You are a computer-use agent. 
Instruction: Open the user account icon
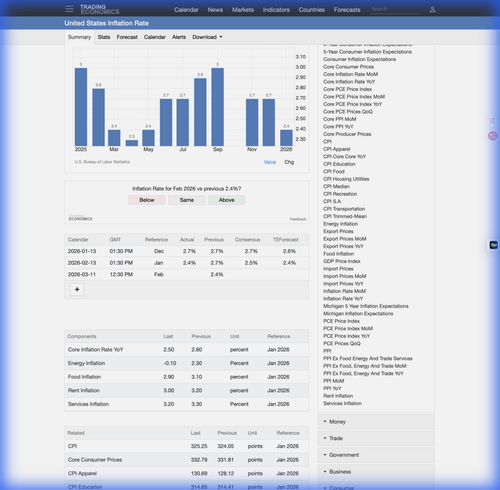[x=432, y=10]
